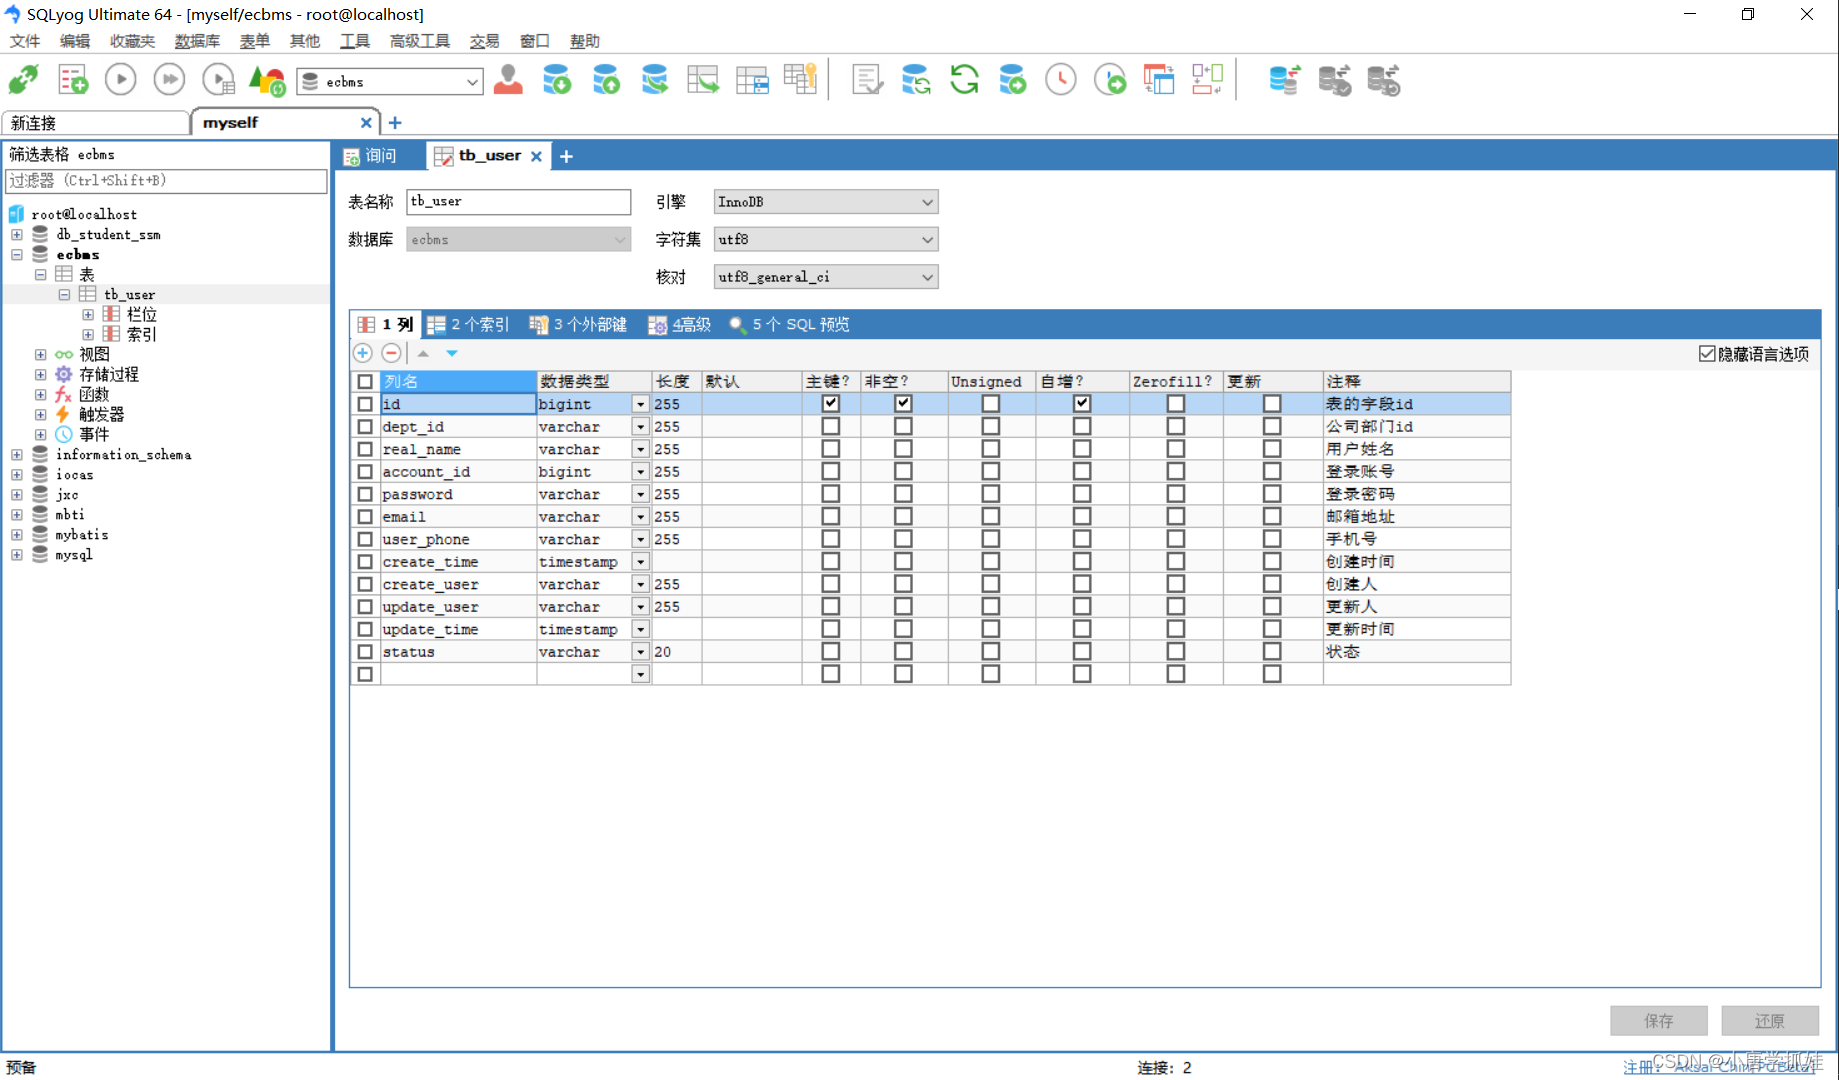Toggle not-null checkbox for id row
Image resolution: width=1839 pixels, height=1080 pixels.
(903, 404)
